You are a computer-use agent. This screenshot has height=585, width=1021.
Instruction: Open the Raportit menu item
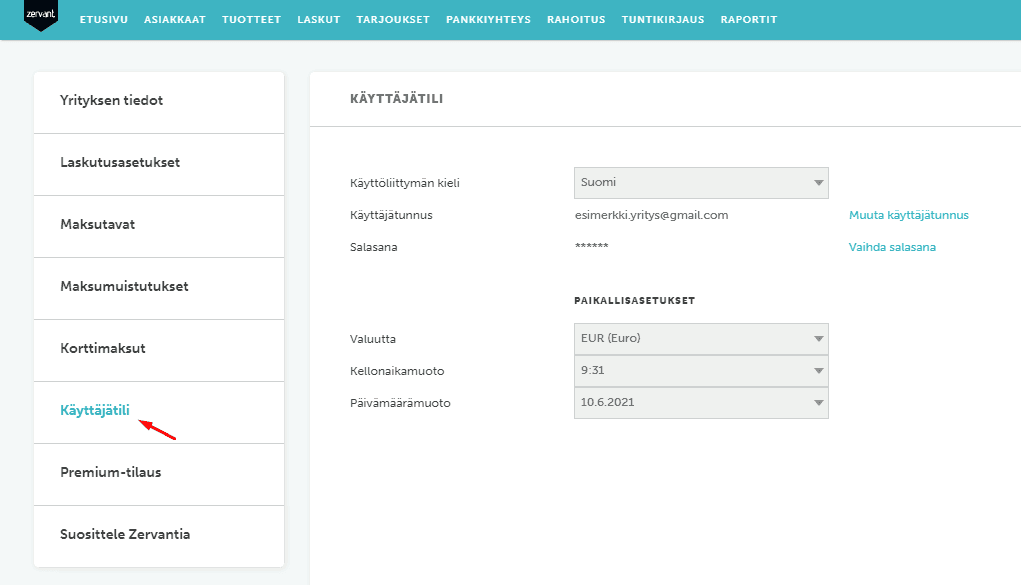pos(748,20)
